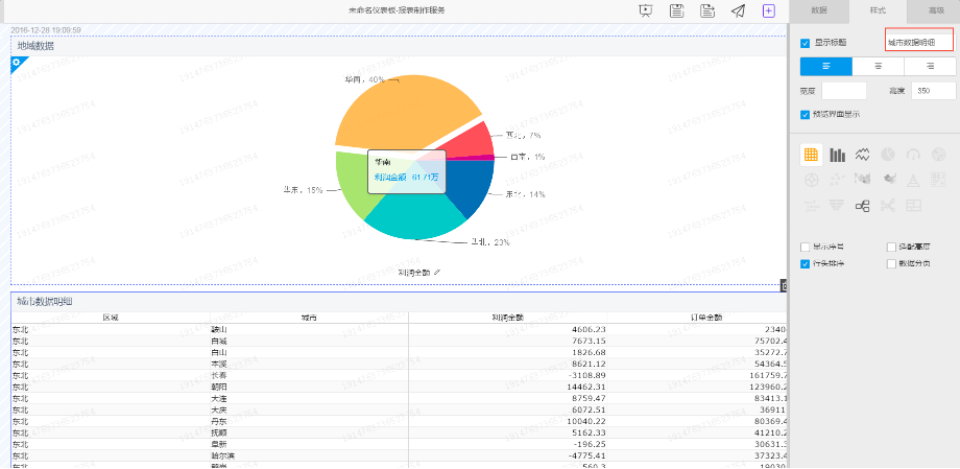This screenshot has height=469, width=960.
Task: Click the save-as icon with arrow
Action: (708, 11)
